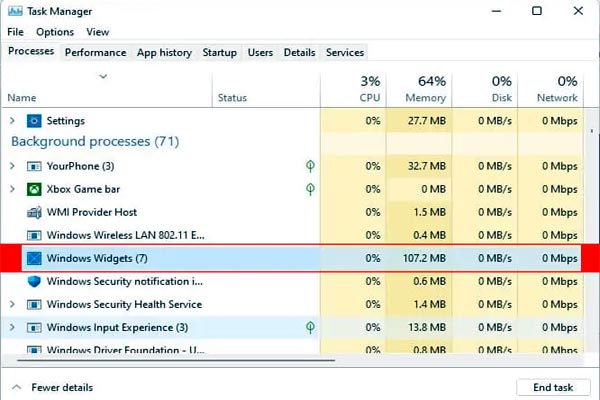Screen dimensions: 600x400
Task: Open the File menu
Action: (x=15, y=32)
